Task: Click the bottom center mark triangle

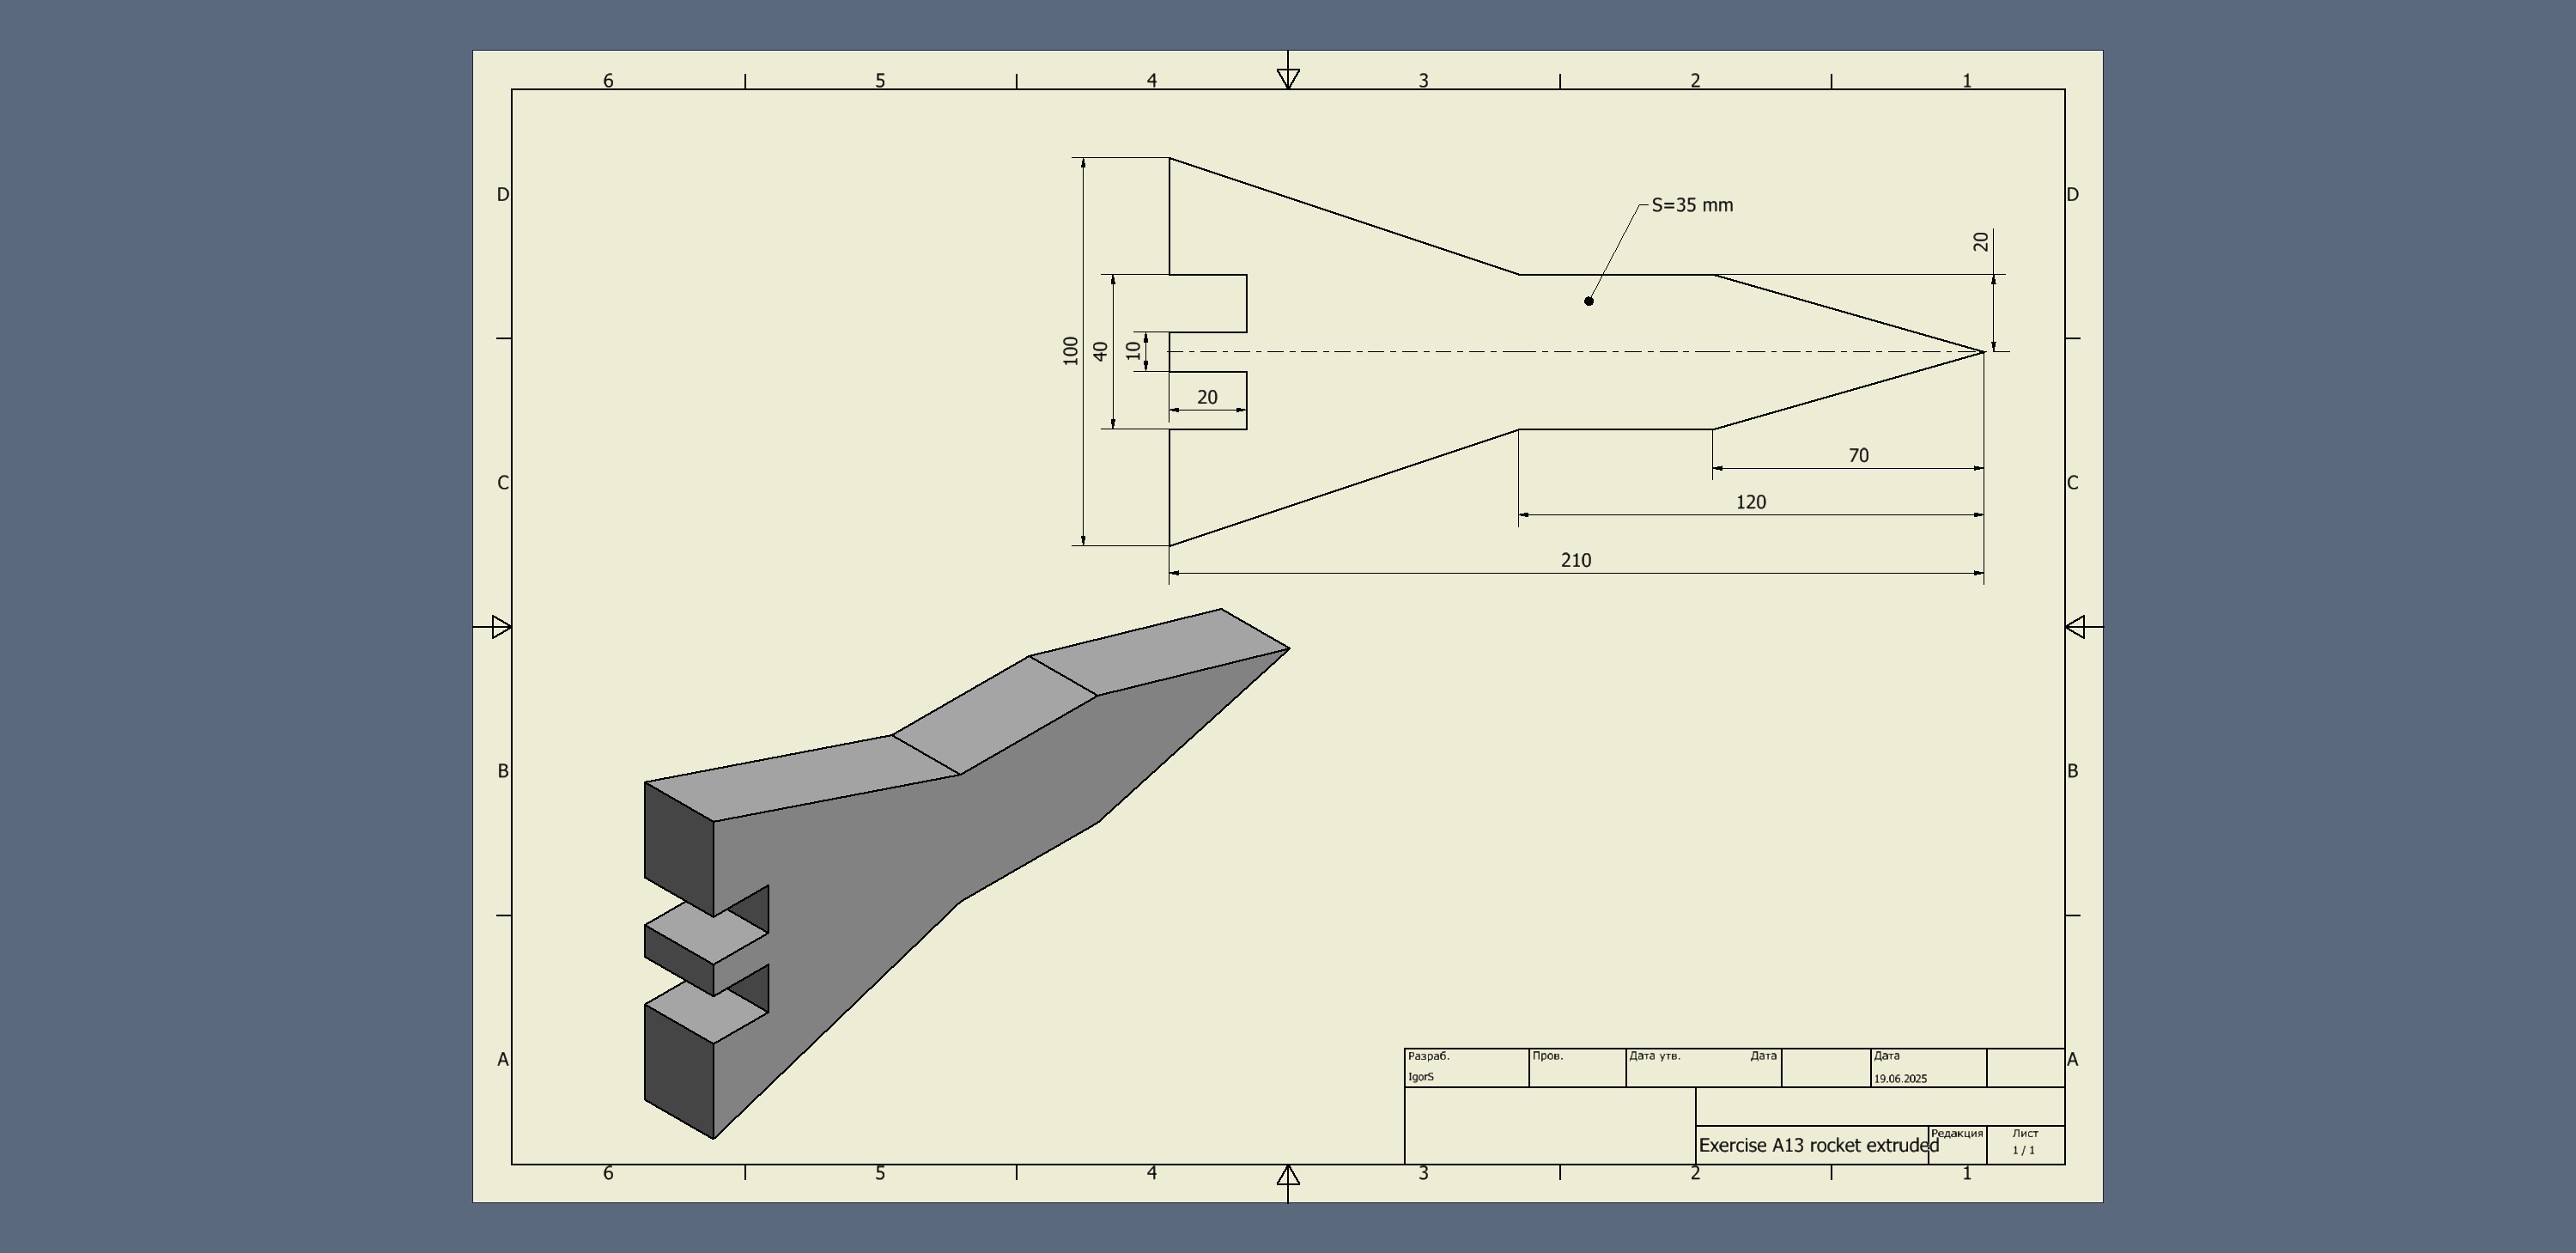Action: pos(1288,1176)
